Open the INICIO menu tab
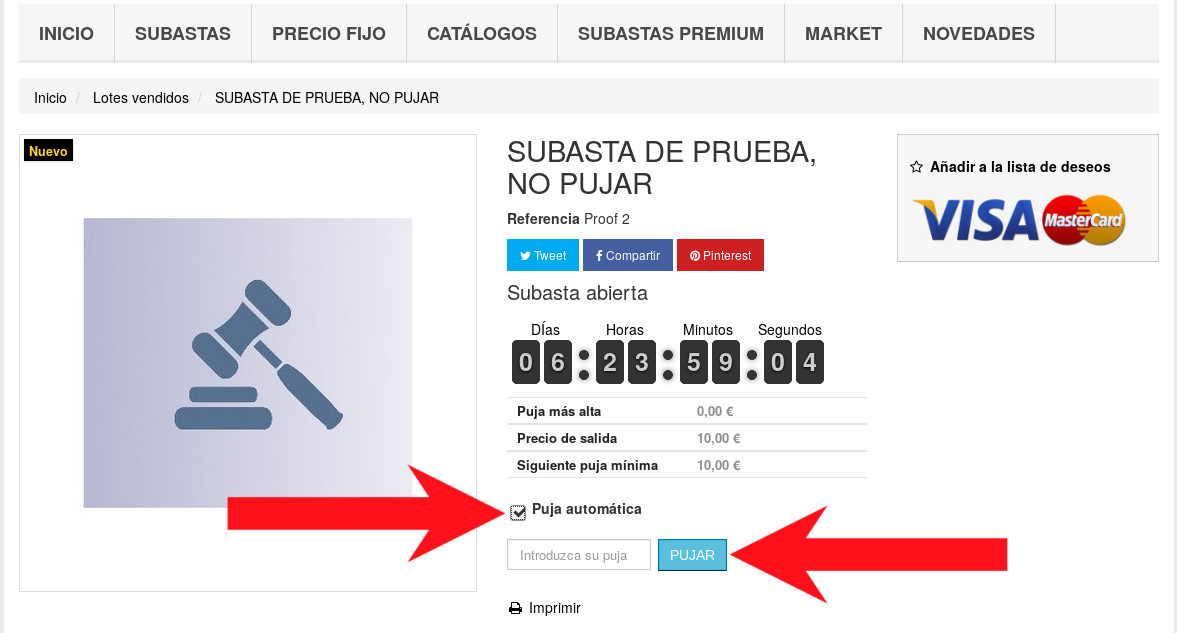This screenshot has width=1177, height=633. (66, 34)
